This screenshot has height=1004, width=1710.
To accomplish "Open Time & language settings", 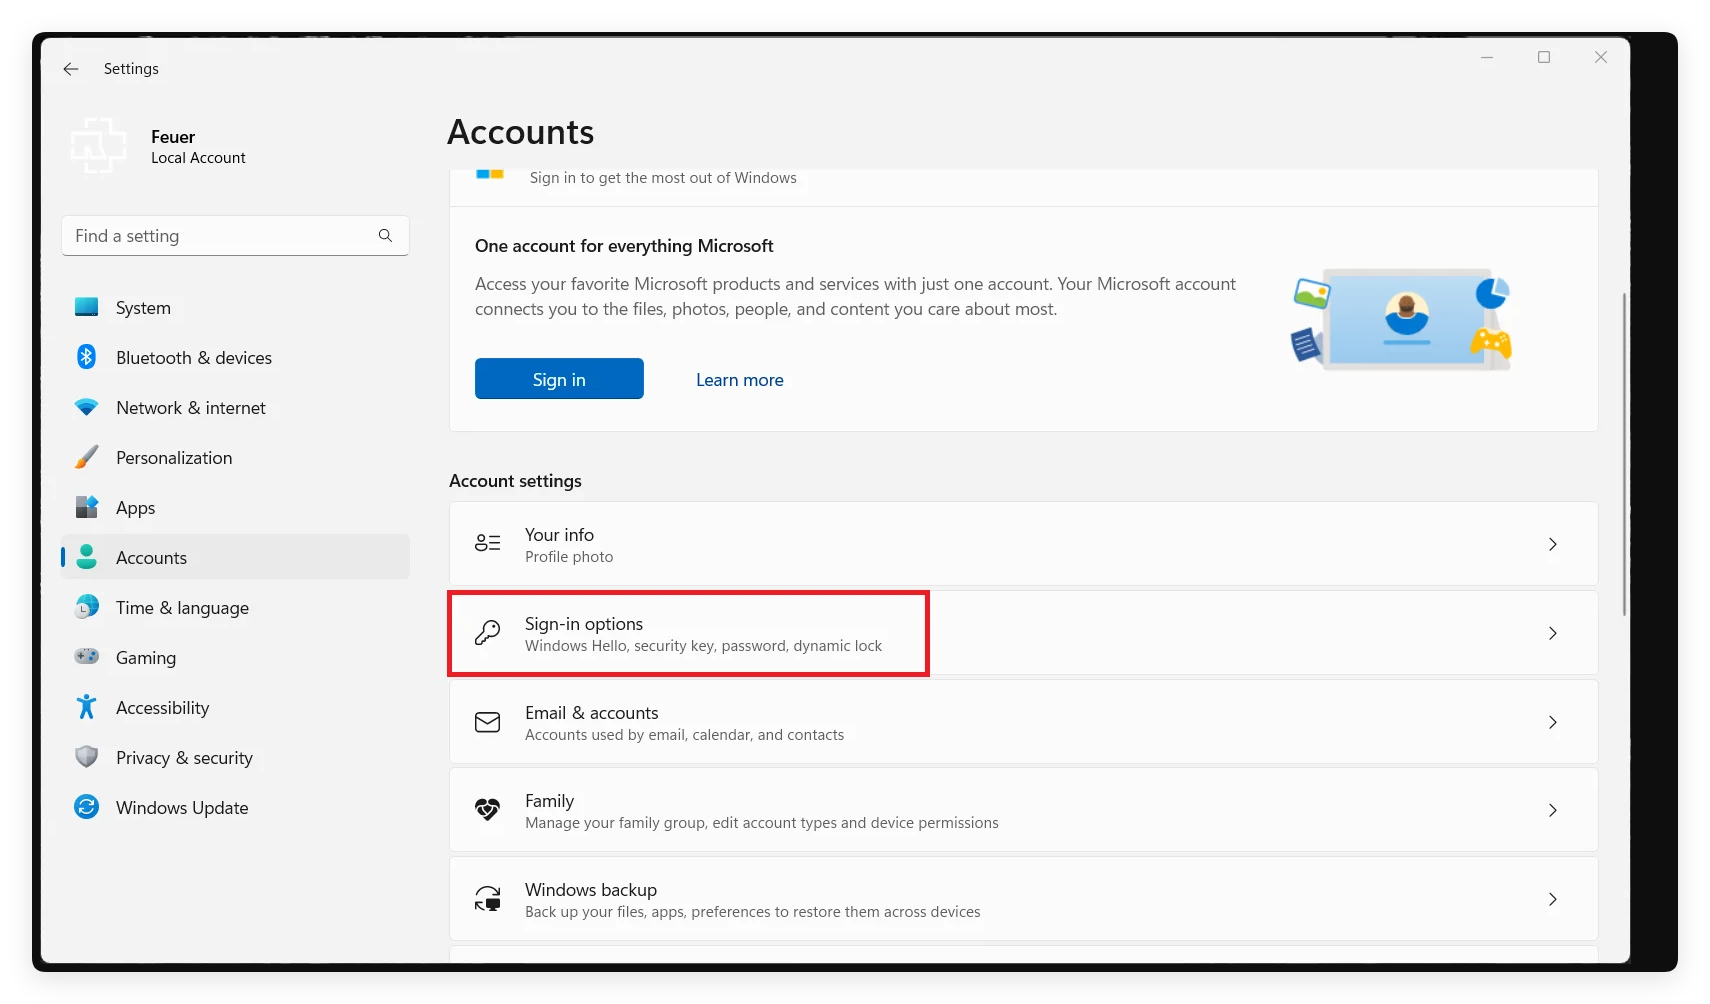I will (x=182, y=607).
